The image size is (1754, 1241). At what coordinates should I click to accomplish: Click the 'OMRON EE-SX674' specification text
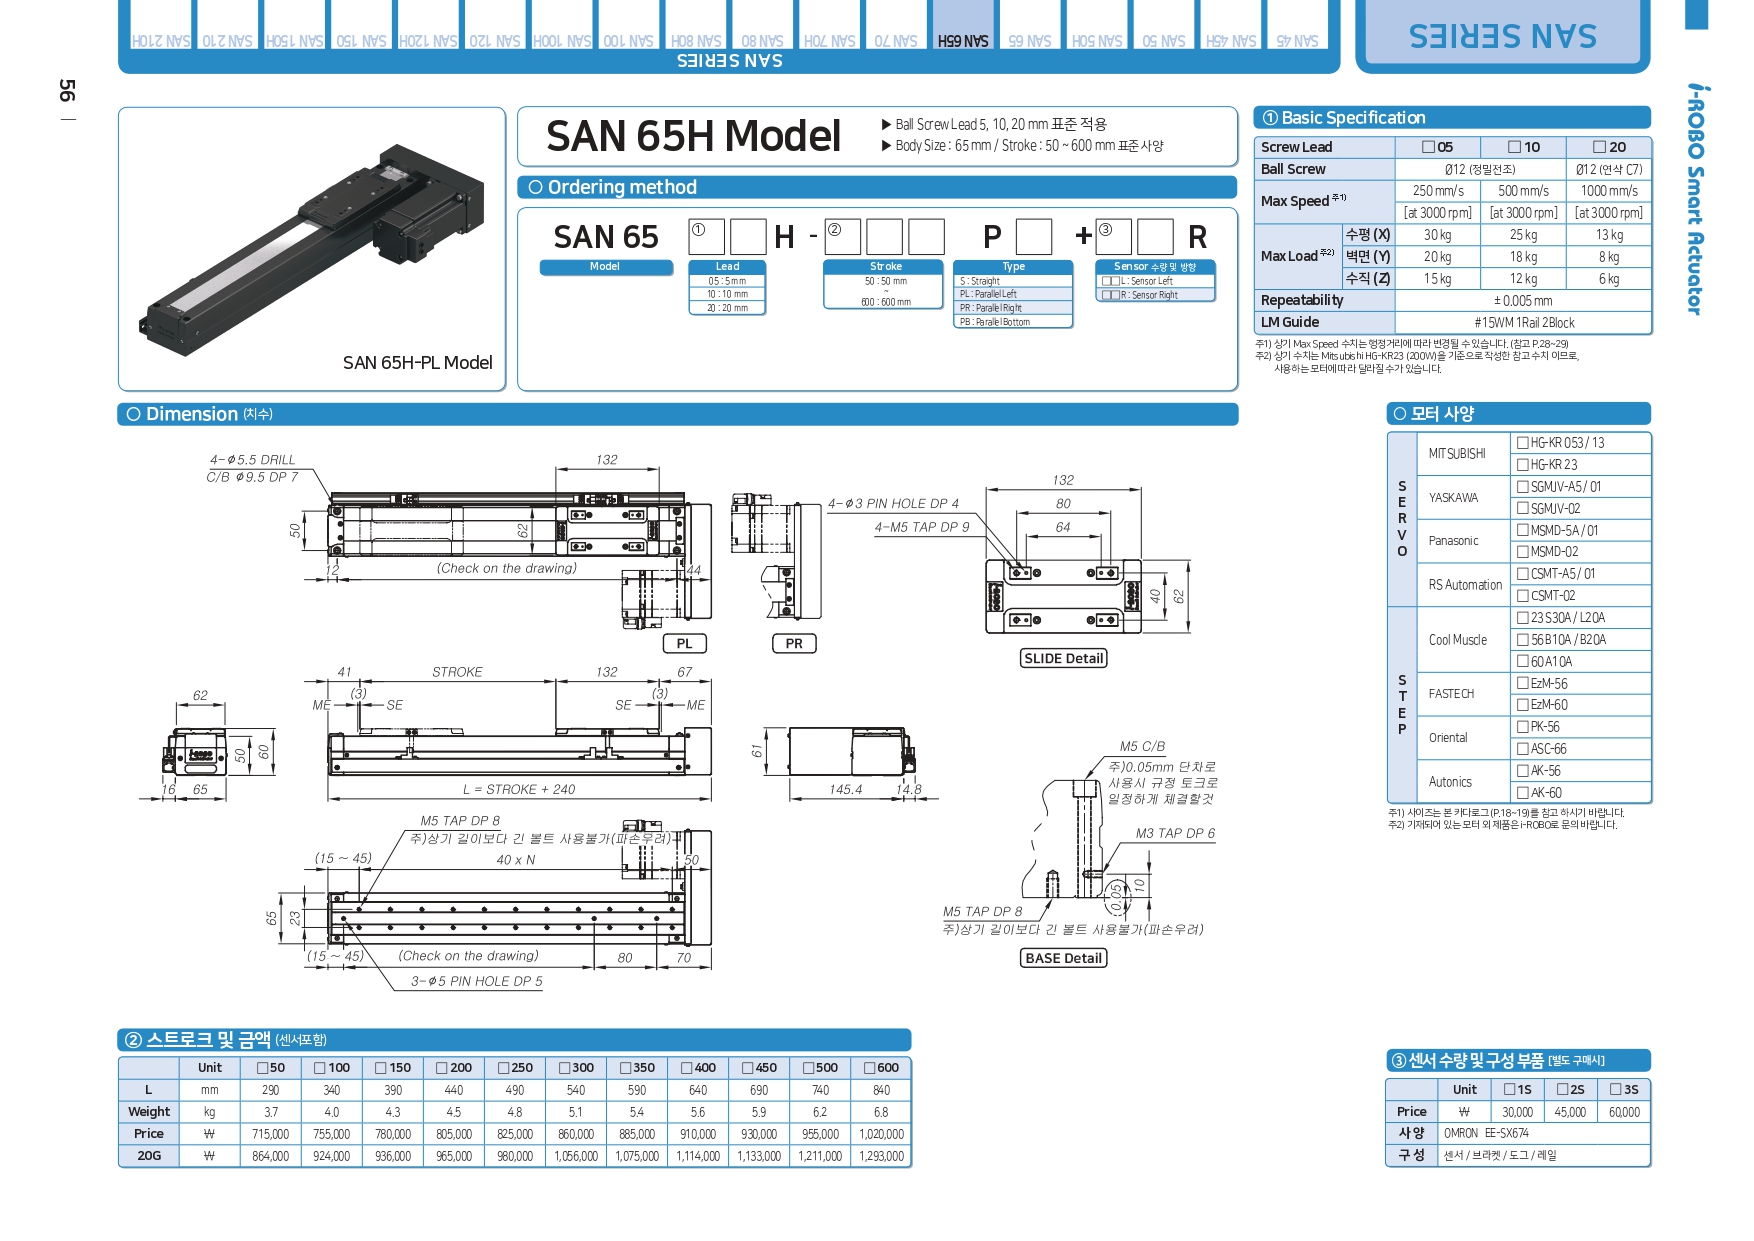[x=1486, y=1134]
